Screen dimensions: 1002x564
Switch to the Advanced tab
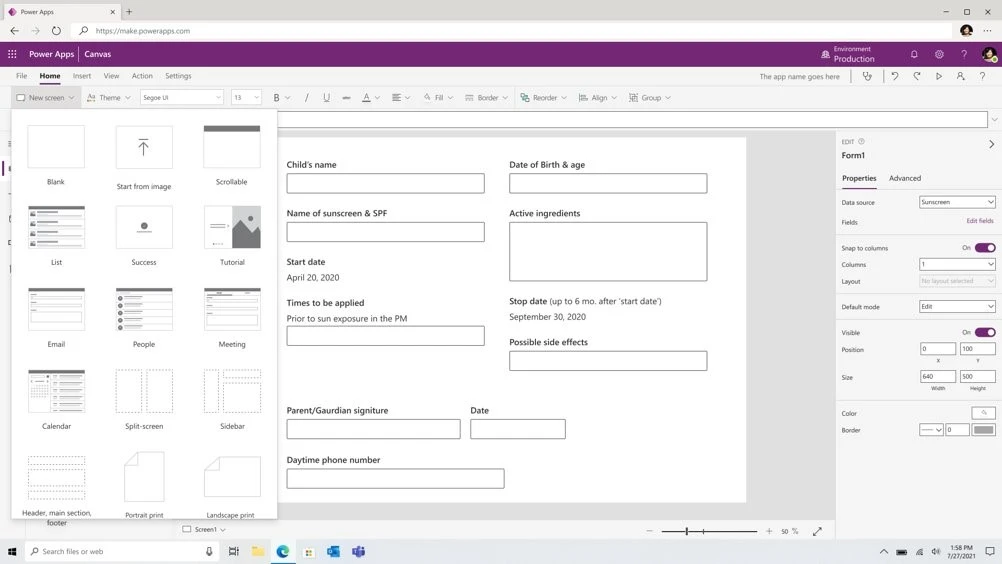(905, 178)
